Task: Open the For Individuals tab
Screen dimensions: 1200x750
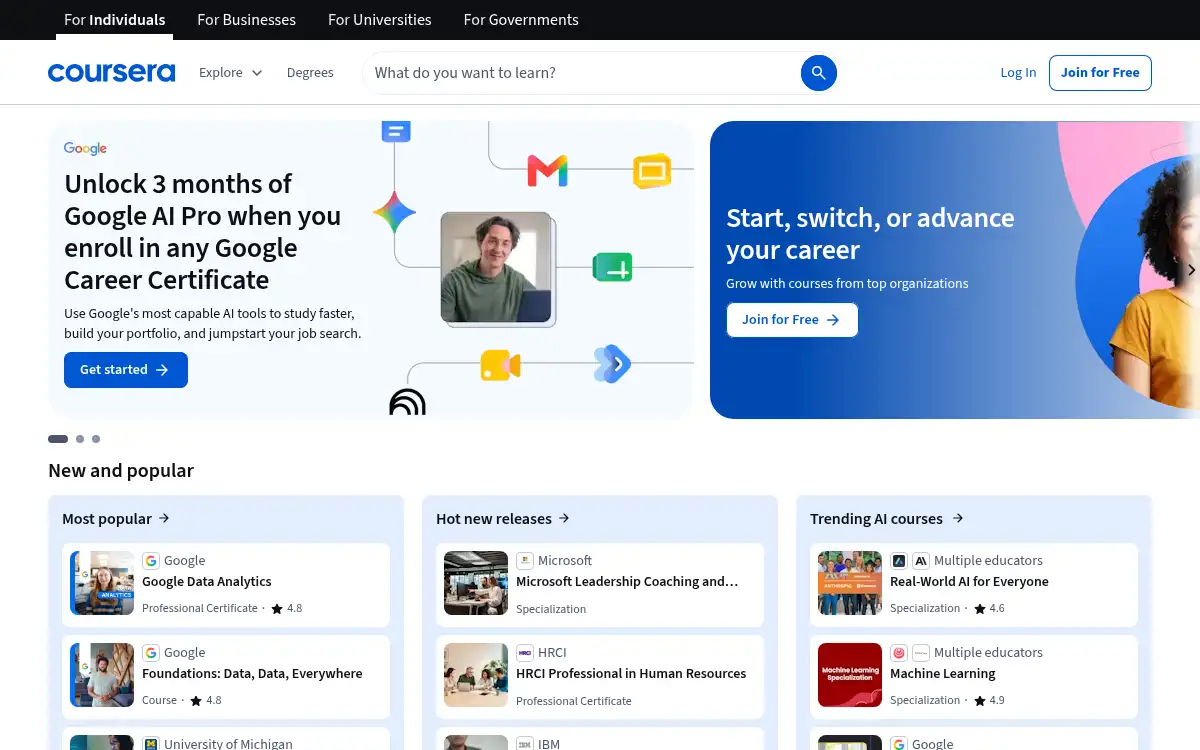Action: tap(115, 20)
